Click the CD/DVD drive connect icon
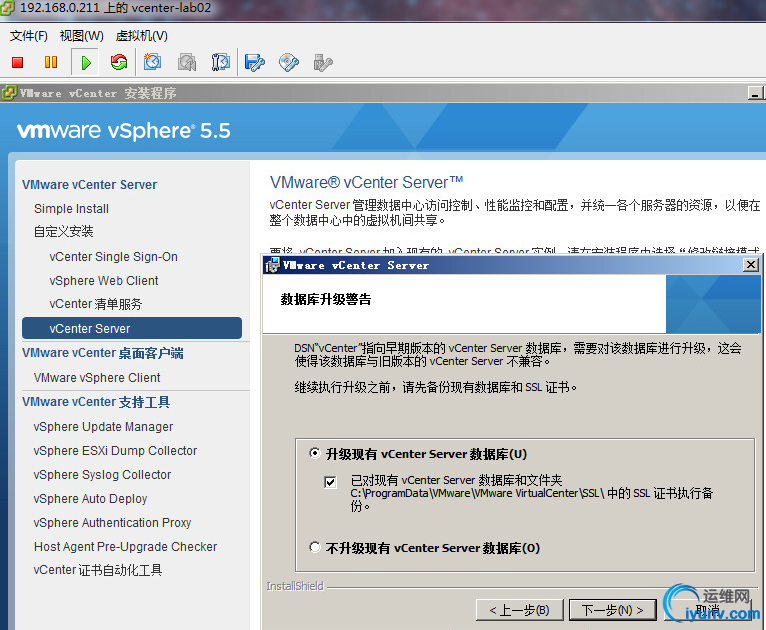 pyautogui.click(x=289, y=63)
